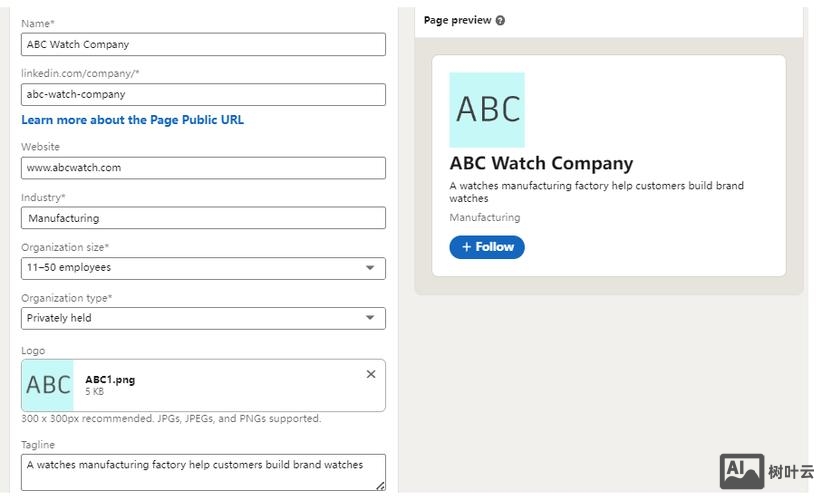822x500 pixels.
Task: Click the linkedin.com/company URL field
Action: click(x=203, y=94)
